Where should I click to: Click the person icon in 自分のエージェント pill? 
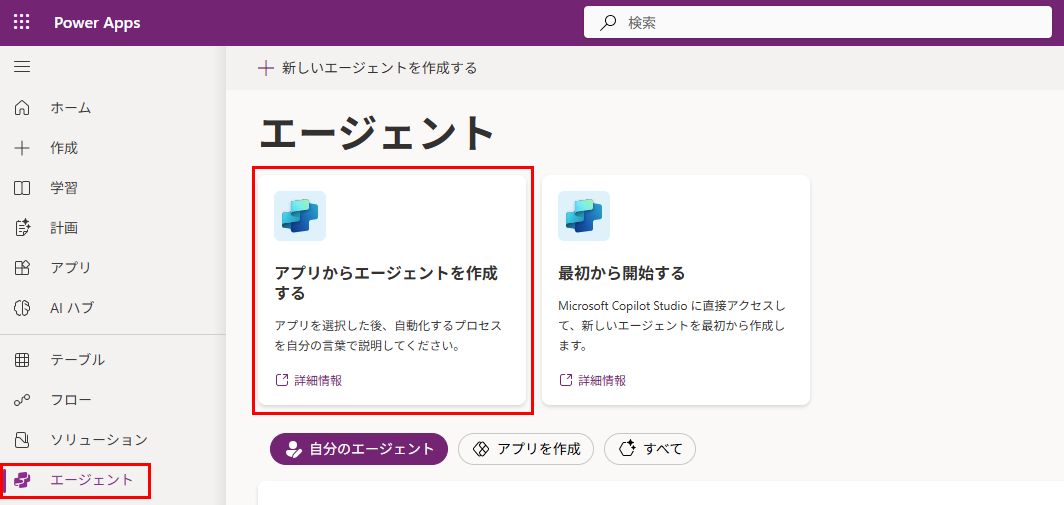coord(293,449)
